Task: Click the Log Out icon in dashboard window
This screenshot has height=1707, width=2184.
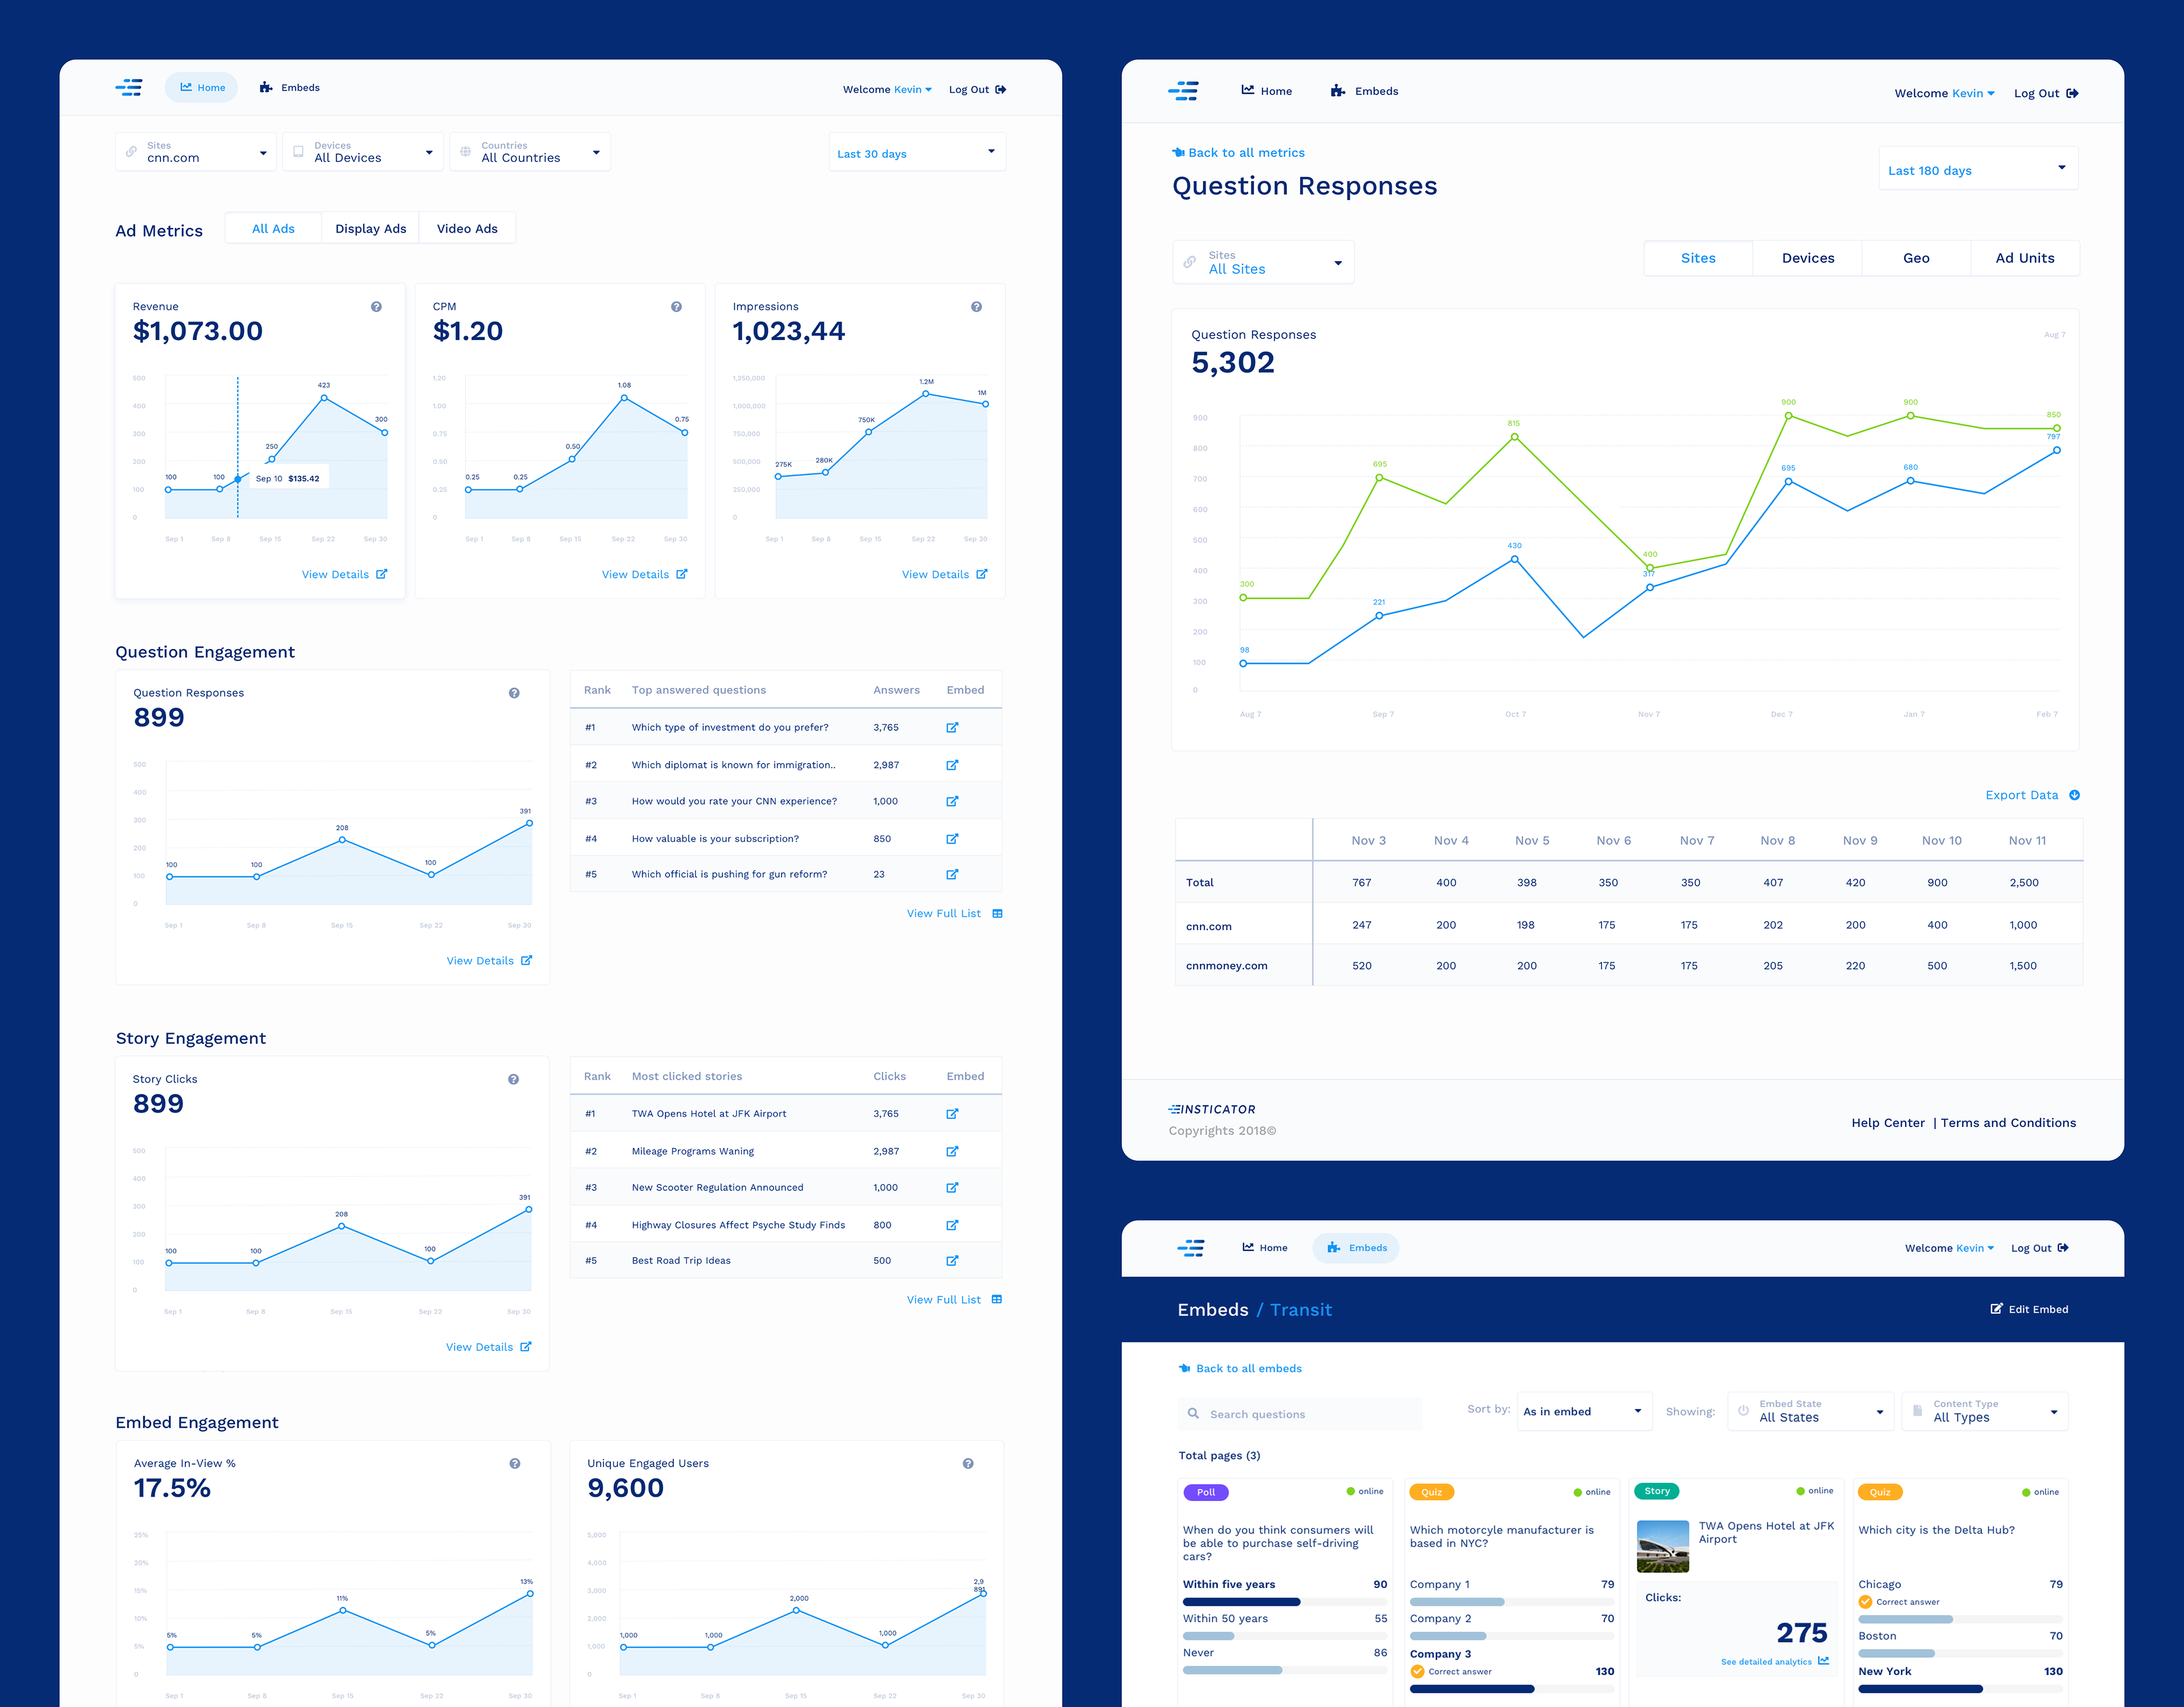Action: tap(1001, 89)
